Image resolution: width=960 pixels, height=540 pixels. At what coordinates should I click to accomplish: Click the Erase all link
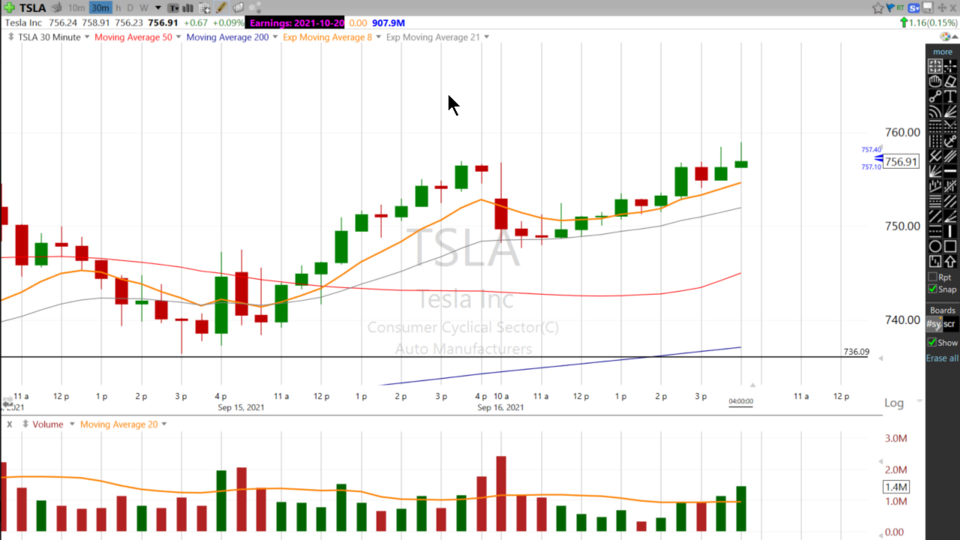pos(942,358)
